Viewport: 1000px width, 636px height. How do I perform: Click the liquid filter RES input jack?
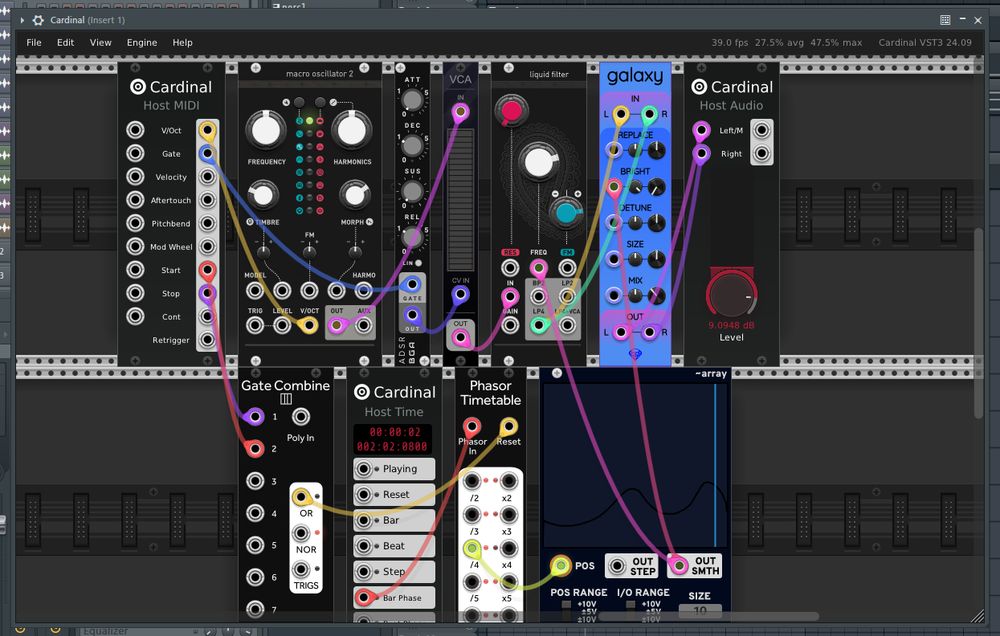510,268
